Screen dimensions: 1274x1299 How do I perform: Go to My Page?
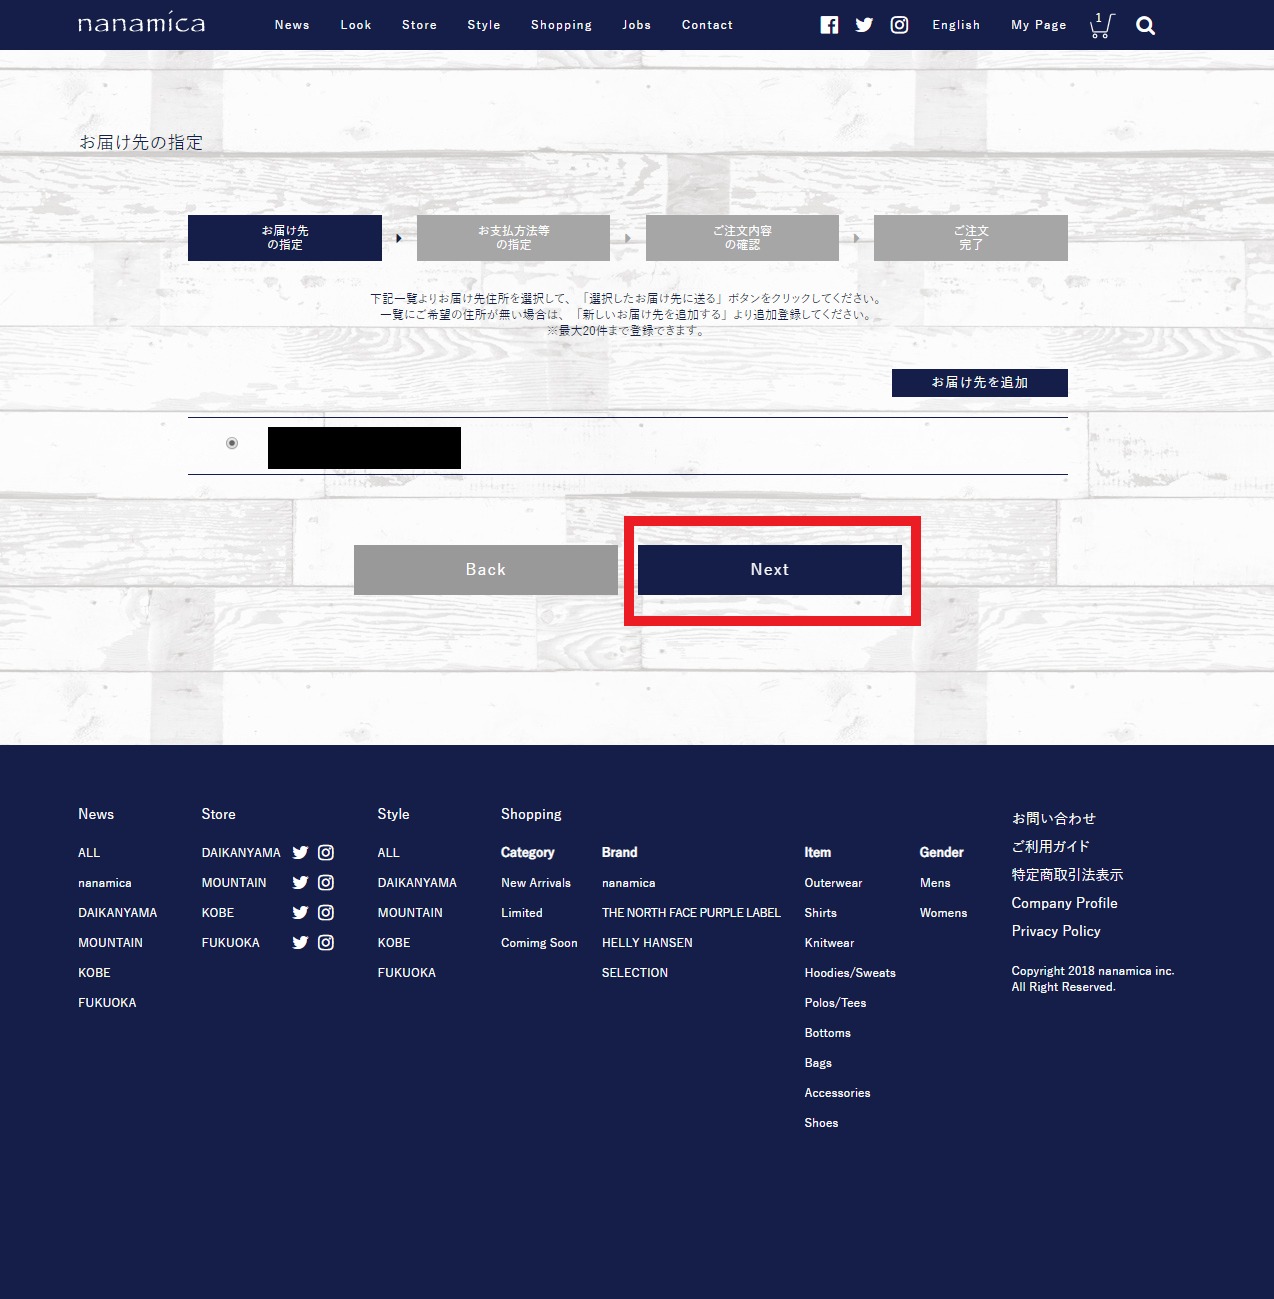[x=1038, y=25]
